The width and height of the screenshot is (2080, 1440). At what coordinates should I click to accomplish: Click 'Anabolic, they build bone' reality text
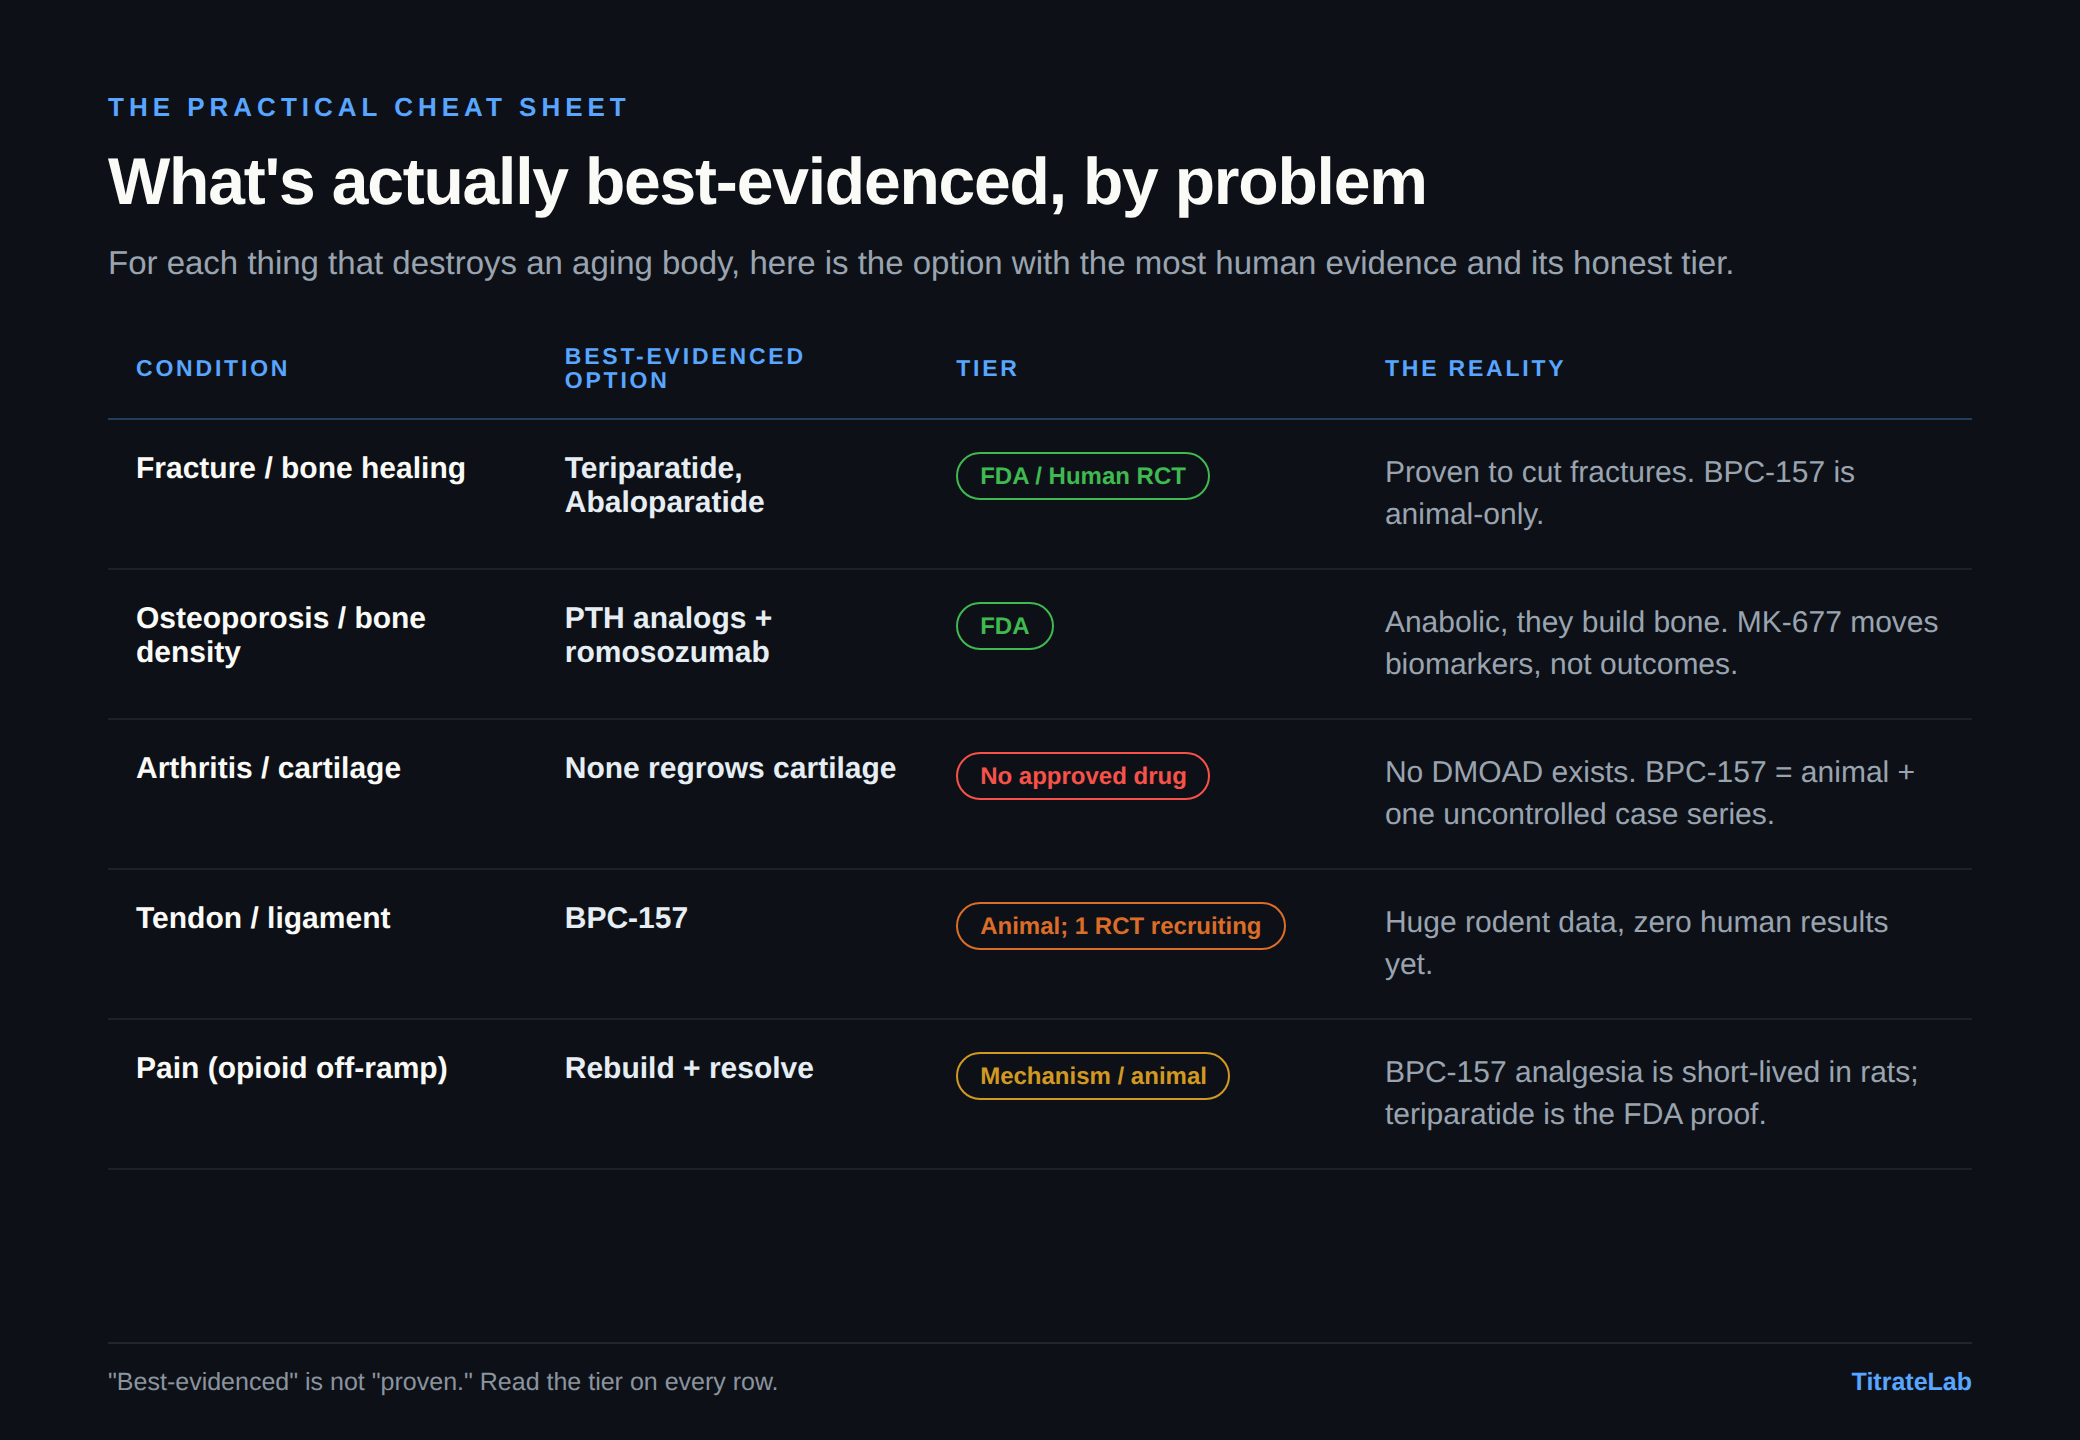coord(1661,643)
